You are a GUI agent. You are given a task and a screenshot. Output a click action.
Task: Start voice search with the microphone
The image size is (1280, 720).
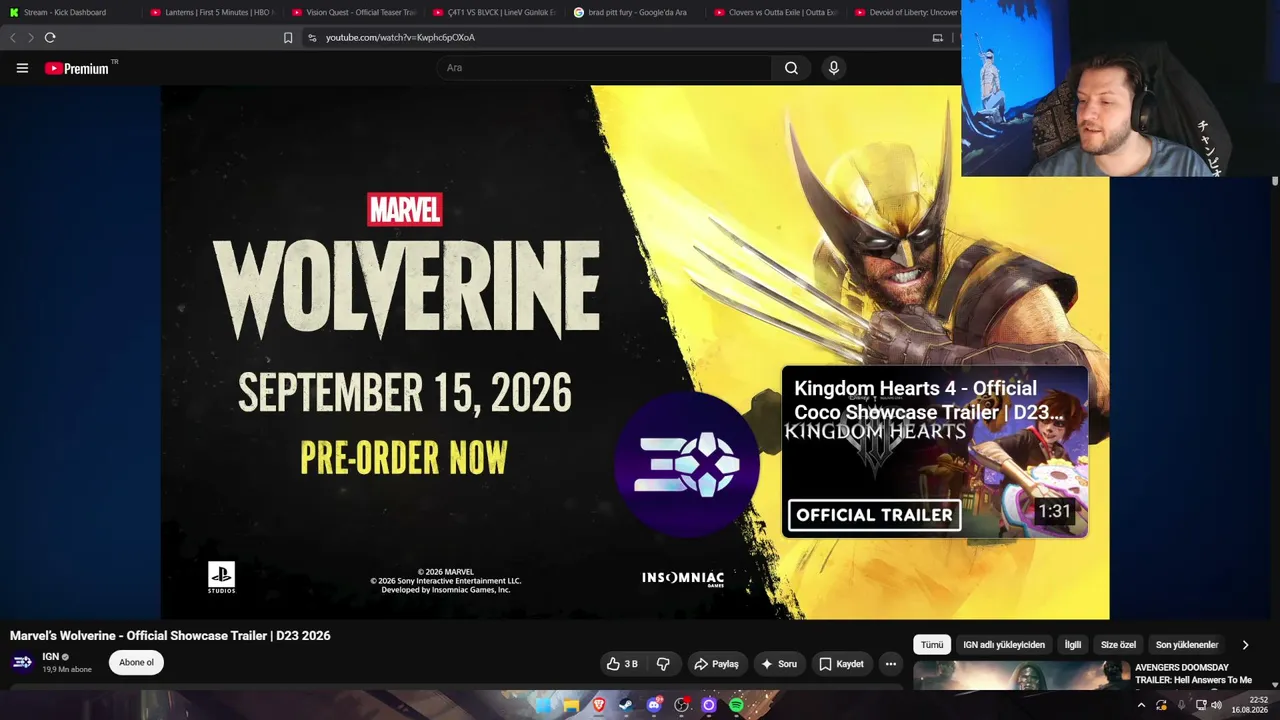coord(833,68)
